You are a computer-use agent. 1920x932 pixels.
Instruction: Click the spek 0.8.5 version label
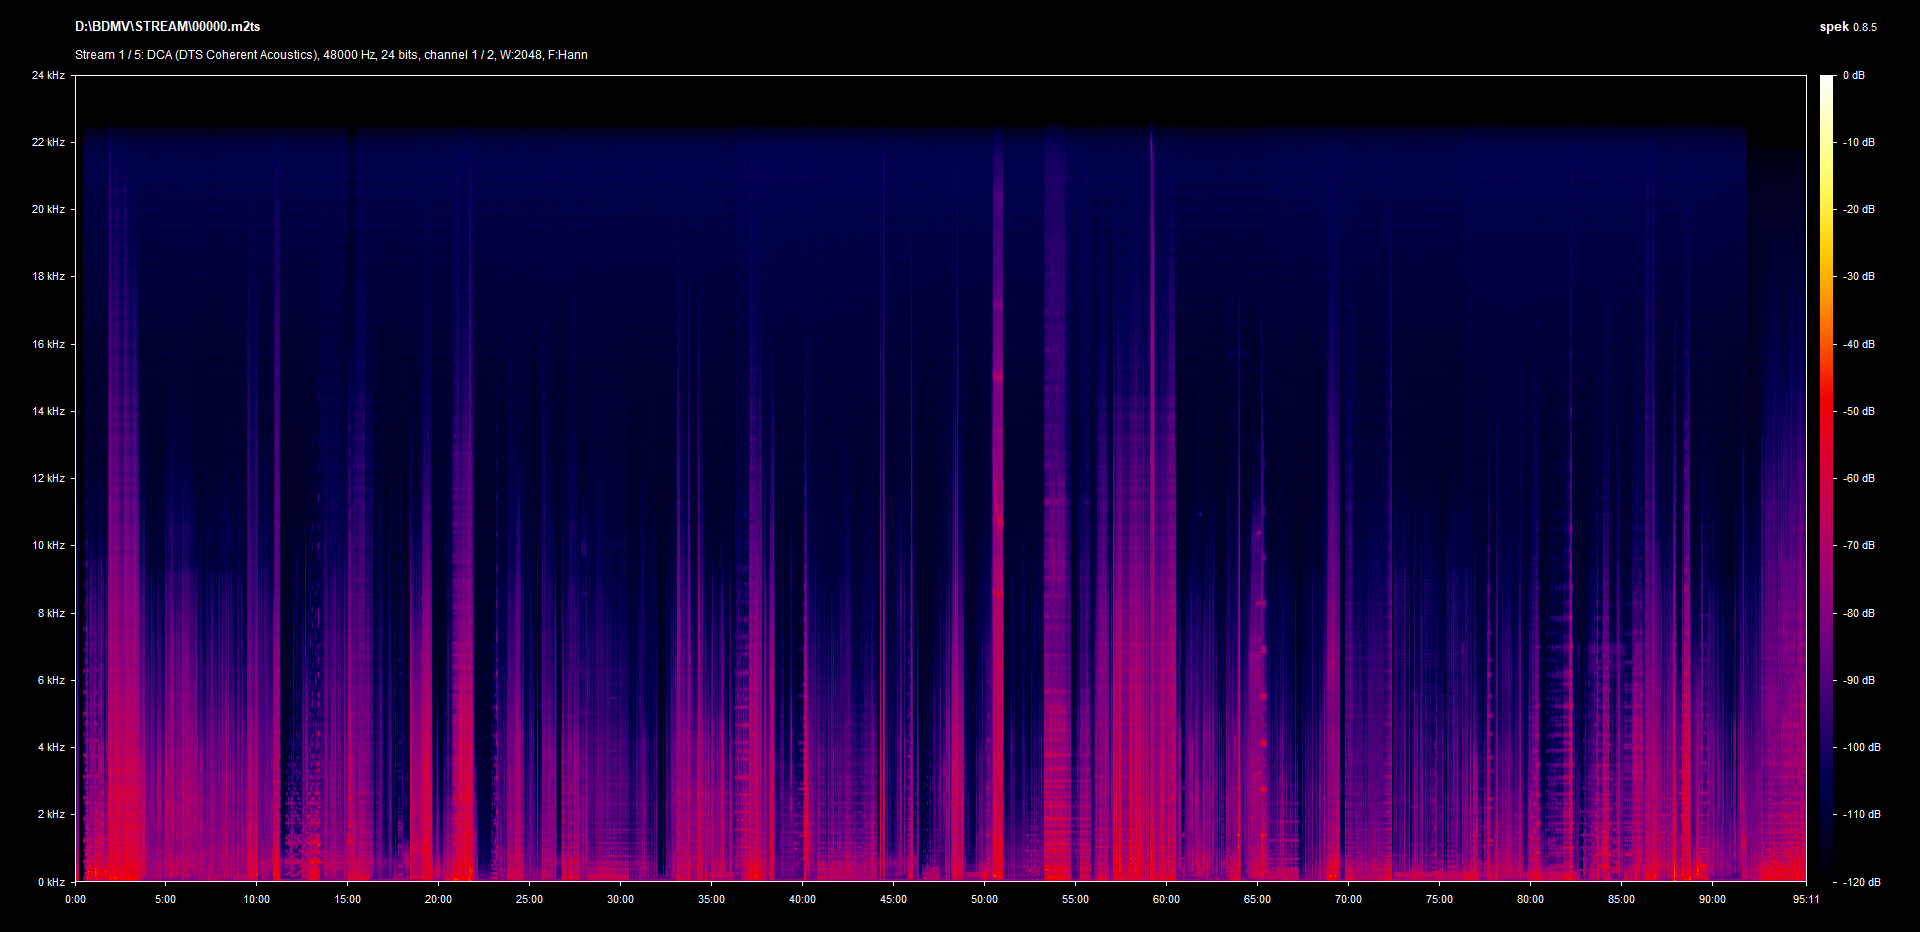(x=1847, y=27)
